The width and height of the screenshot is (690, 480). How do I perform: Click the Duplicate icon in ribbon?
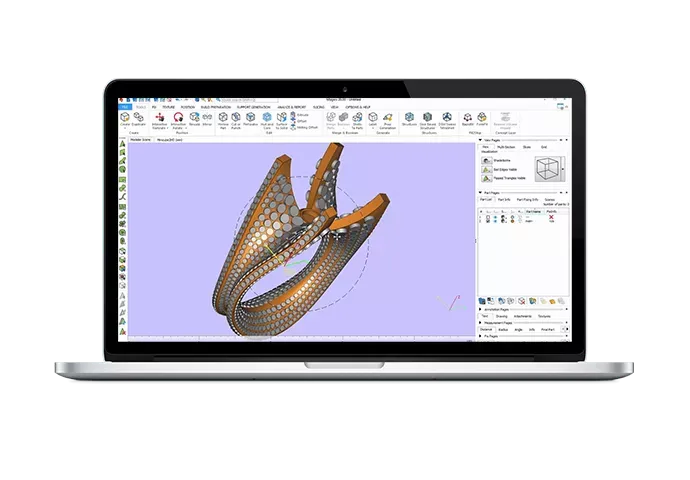point(139,119)
